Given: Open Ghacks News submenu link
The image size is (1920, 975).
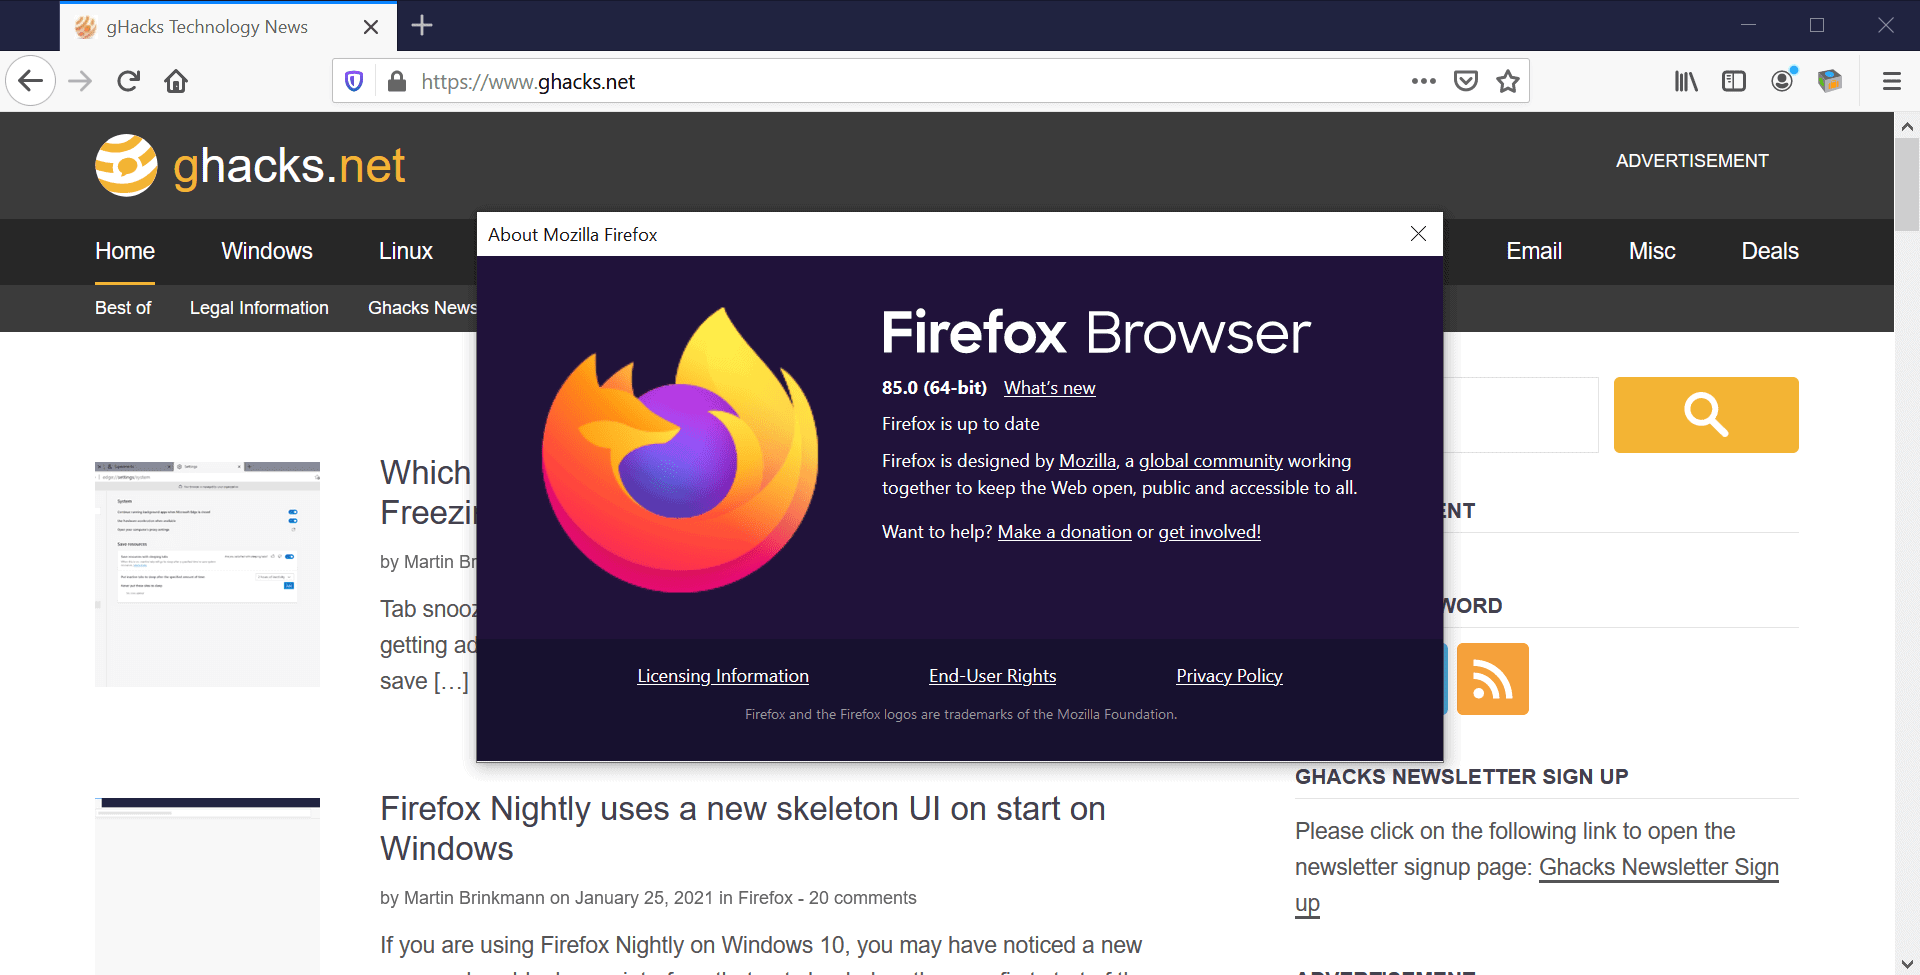Looking at the screenshot, I should [422, 308].
